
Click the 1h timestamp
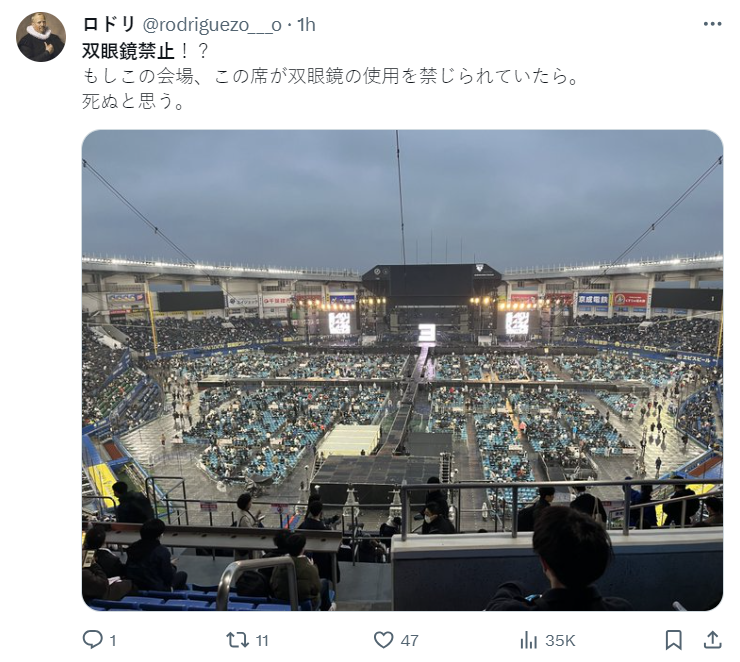pos(306,25)
